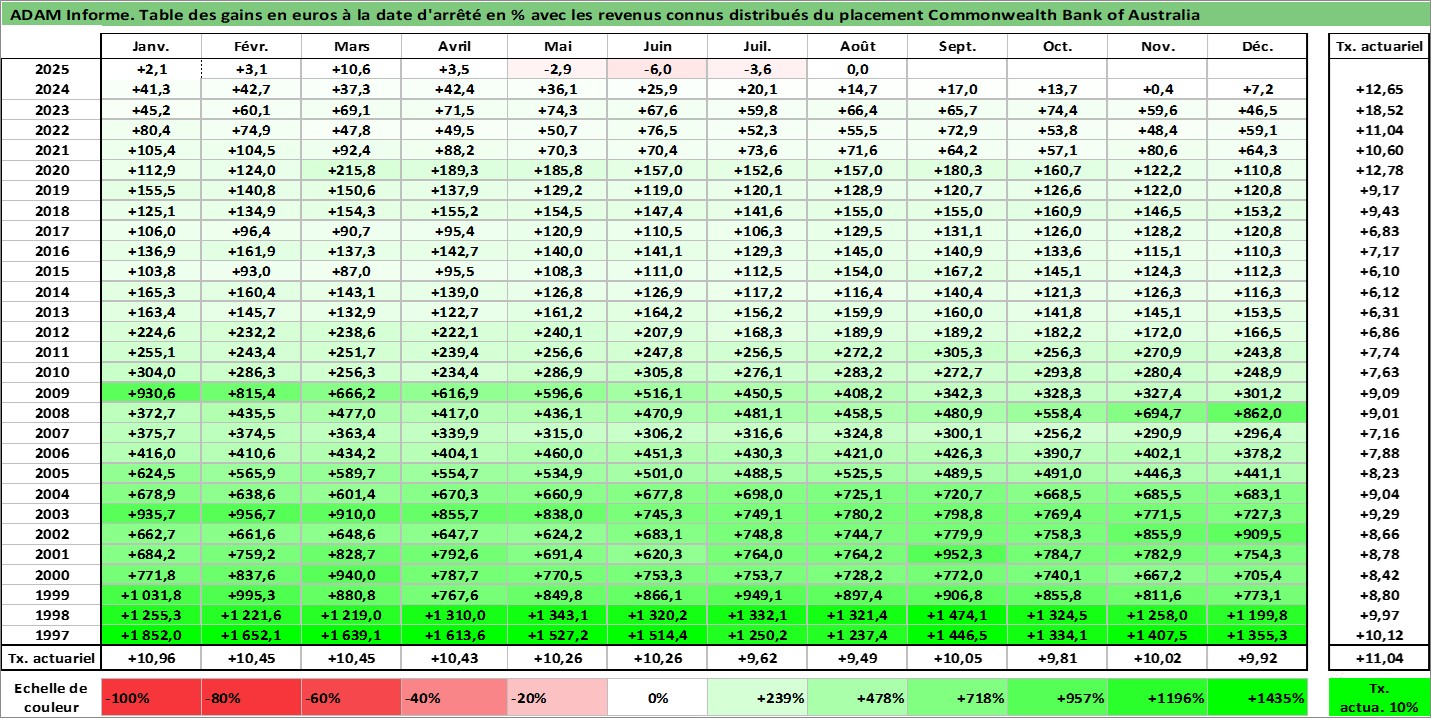Viewport: 1431px width, 718px height.
Task: Select the Juin column header
Action: [657, 47]
